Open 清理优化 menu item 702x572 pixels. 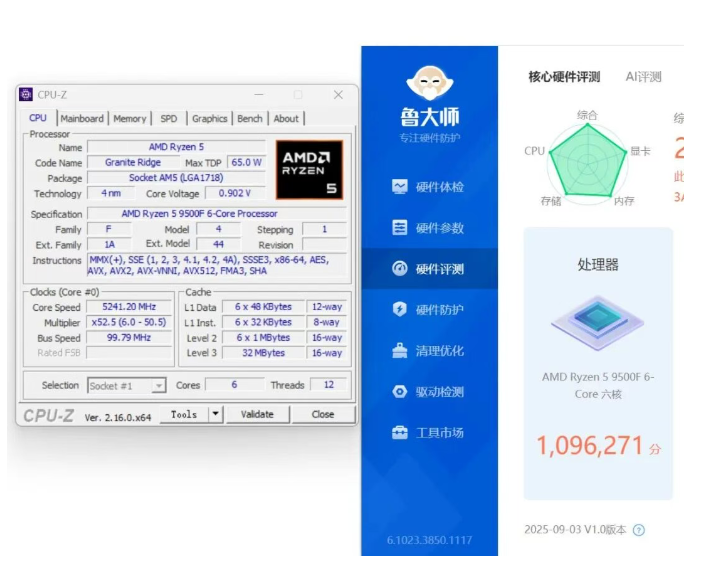[x=429, y=351]
